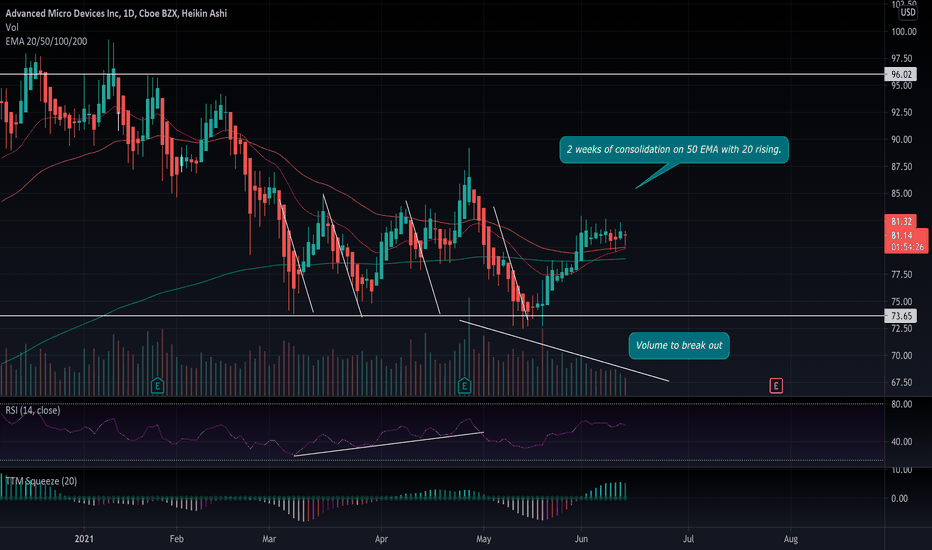The width and height of the screenshot is (932, 550).
Task: Select the 'Volume to break out' note
Action: (679, 345)
